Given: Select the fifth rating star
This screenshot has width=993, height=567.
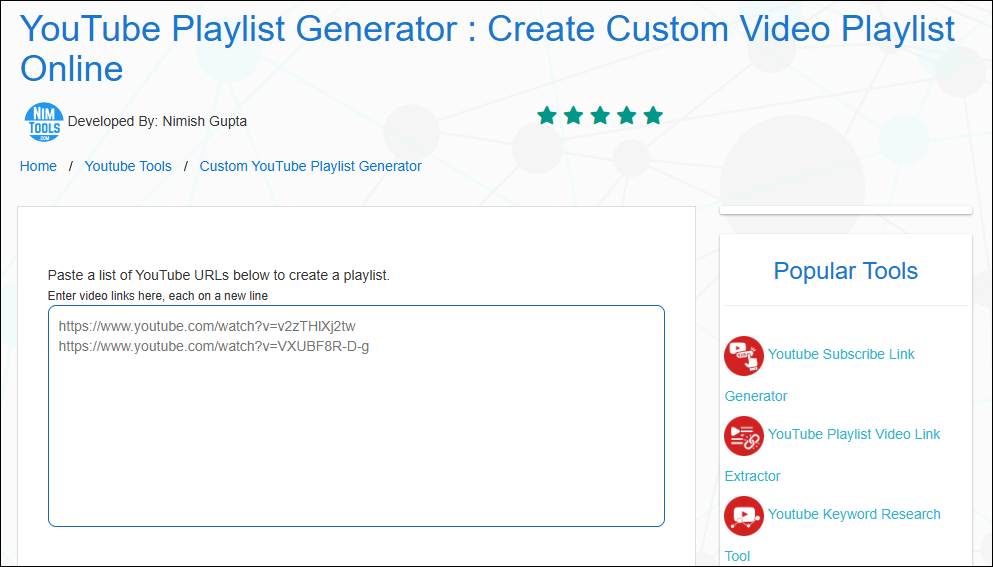Looking at the screenshot, I should (x=653, y=116).
